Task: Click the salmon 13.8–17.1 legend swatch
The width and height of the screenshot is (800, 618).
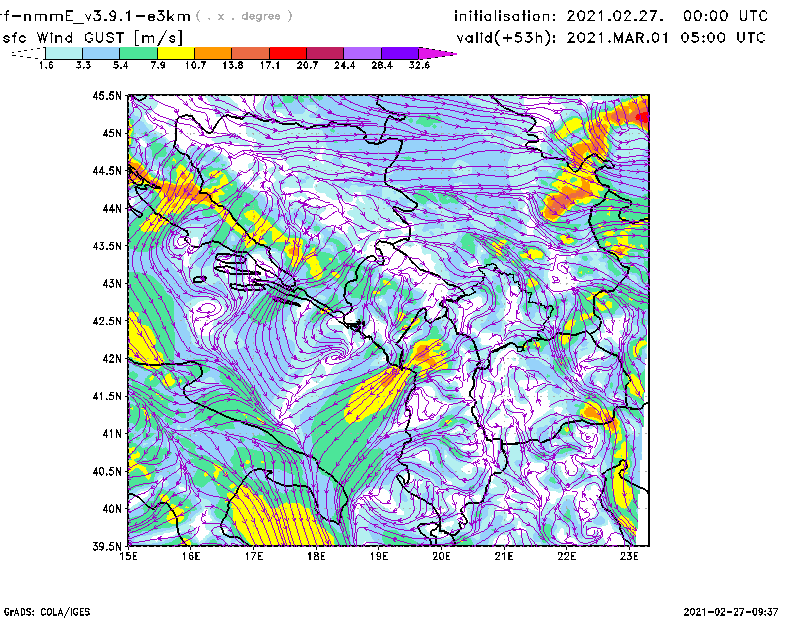Action: [x=251, y=53]
